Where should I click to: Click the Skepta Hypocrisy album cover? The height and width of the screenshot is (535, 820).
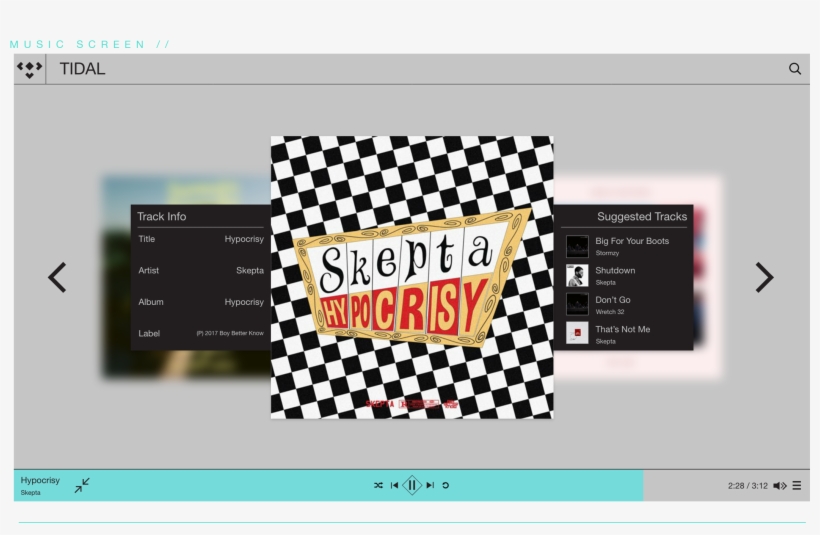pyautogui.click(x=411, y=277)
